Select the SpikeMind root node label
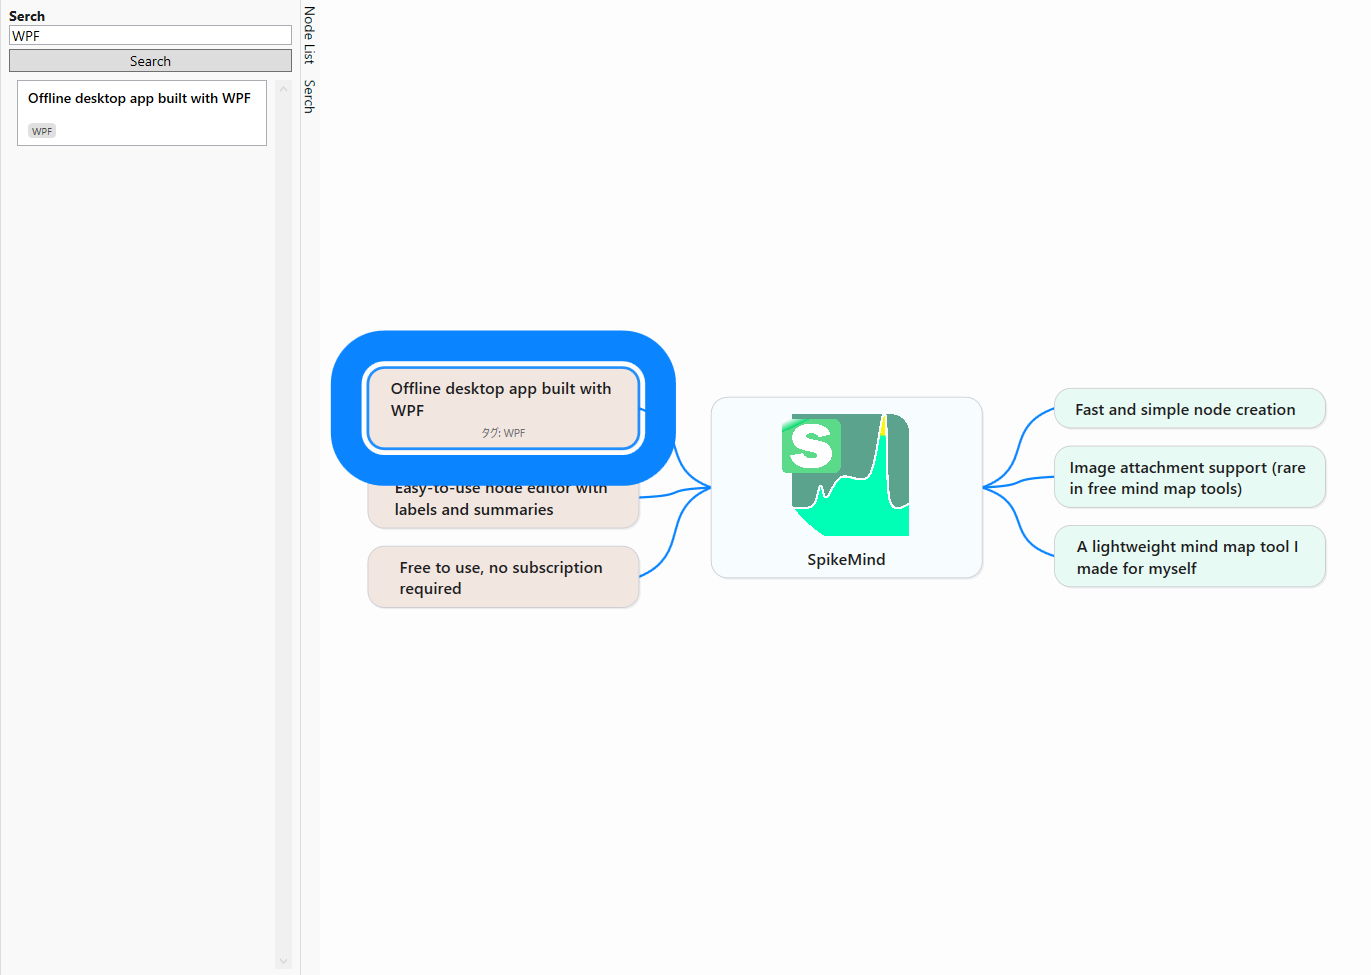The height and width of the screenshot is (975, 1371). pyautogui.click(x=846, y=559)
